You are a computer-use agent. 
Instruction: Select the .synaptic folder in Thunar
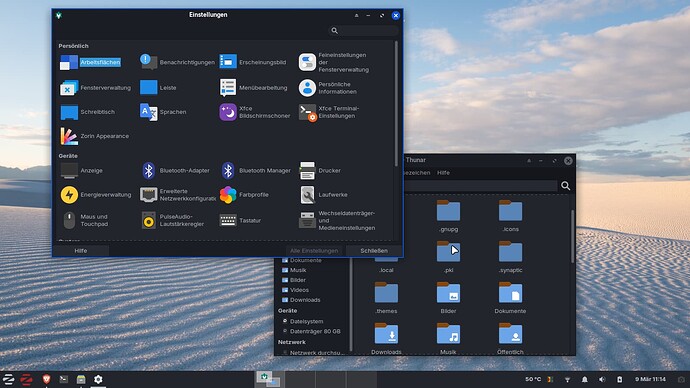[x=510, y=257]
